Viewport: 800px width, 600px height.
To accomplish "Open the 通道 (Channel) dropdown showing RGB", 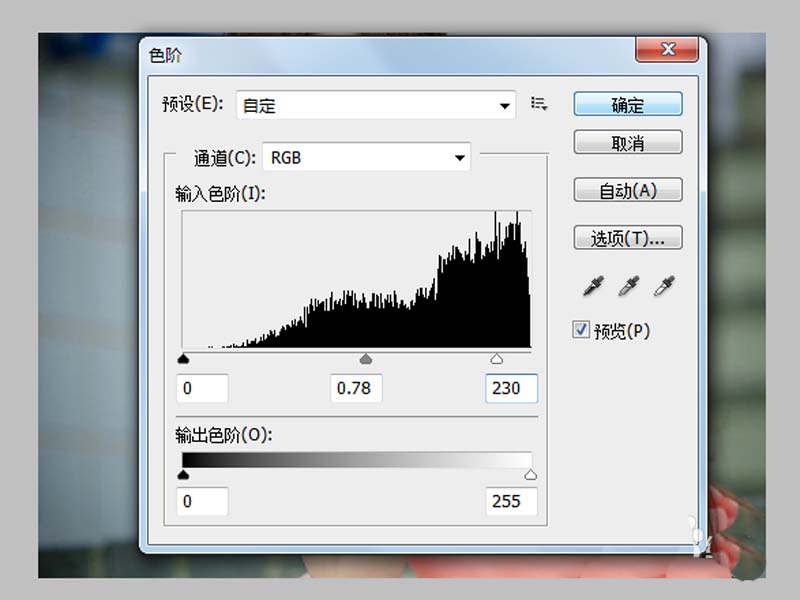I will pyautogui.click(x=365, y=157).
